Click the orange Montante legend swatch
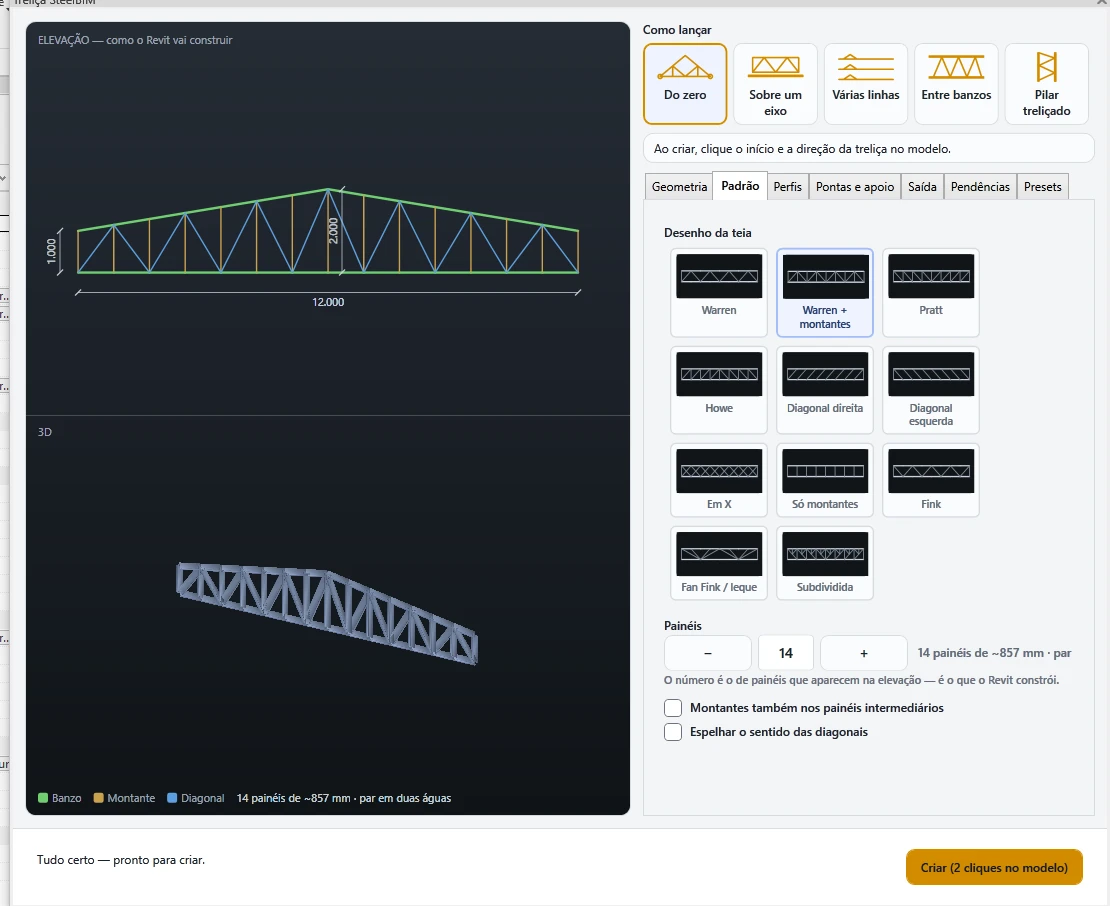 (x=98, y=798)
